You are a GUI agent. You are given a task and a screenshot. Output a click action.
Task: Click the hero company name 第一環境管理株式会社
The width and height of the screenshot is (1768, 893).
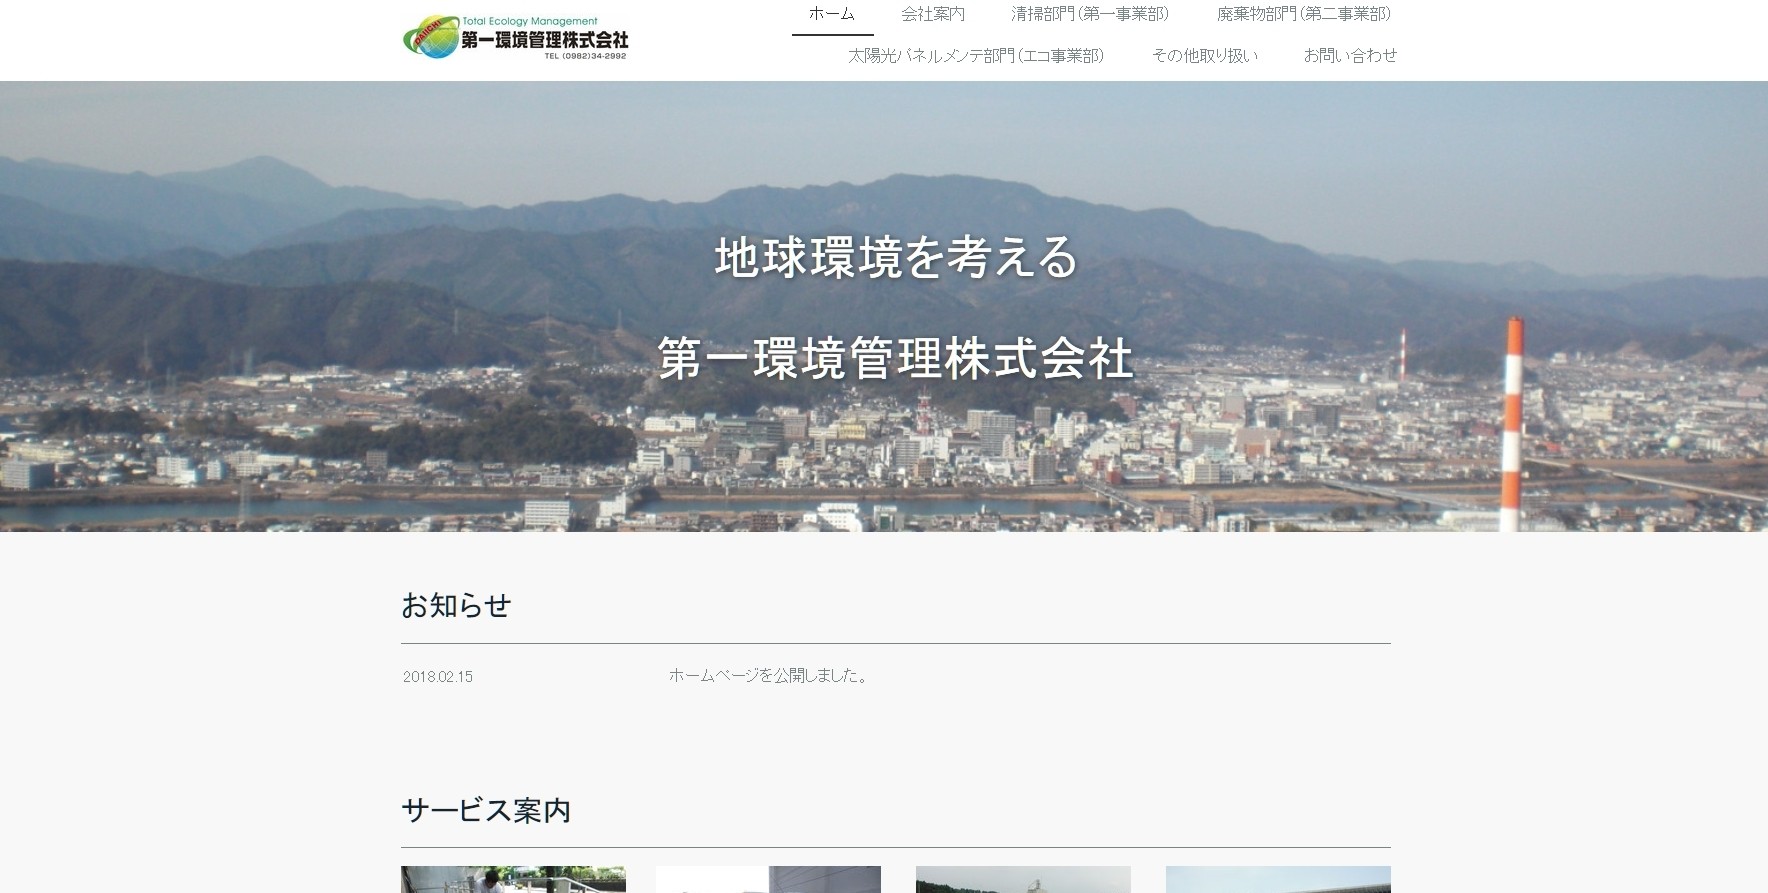pos(895,359)
